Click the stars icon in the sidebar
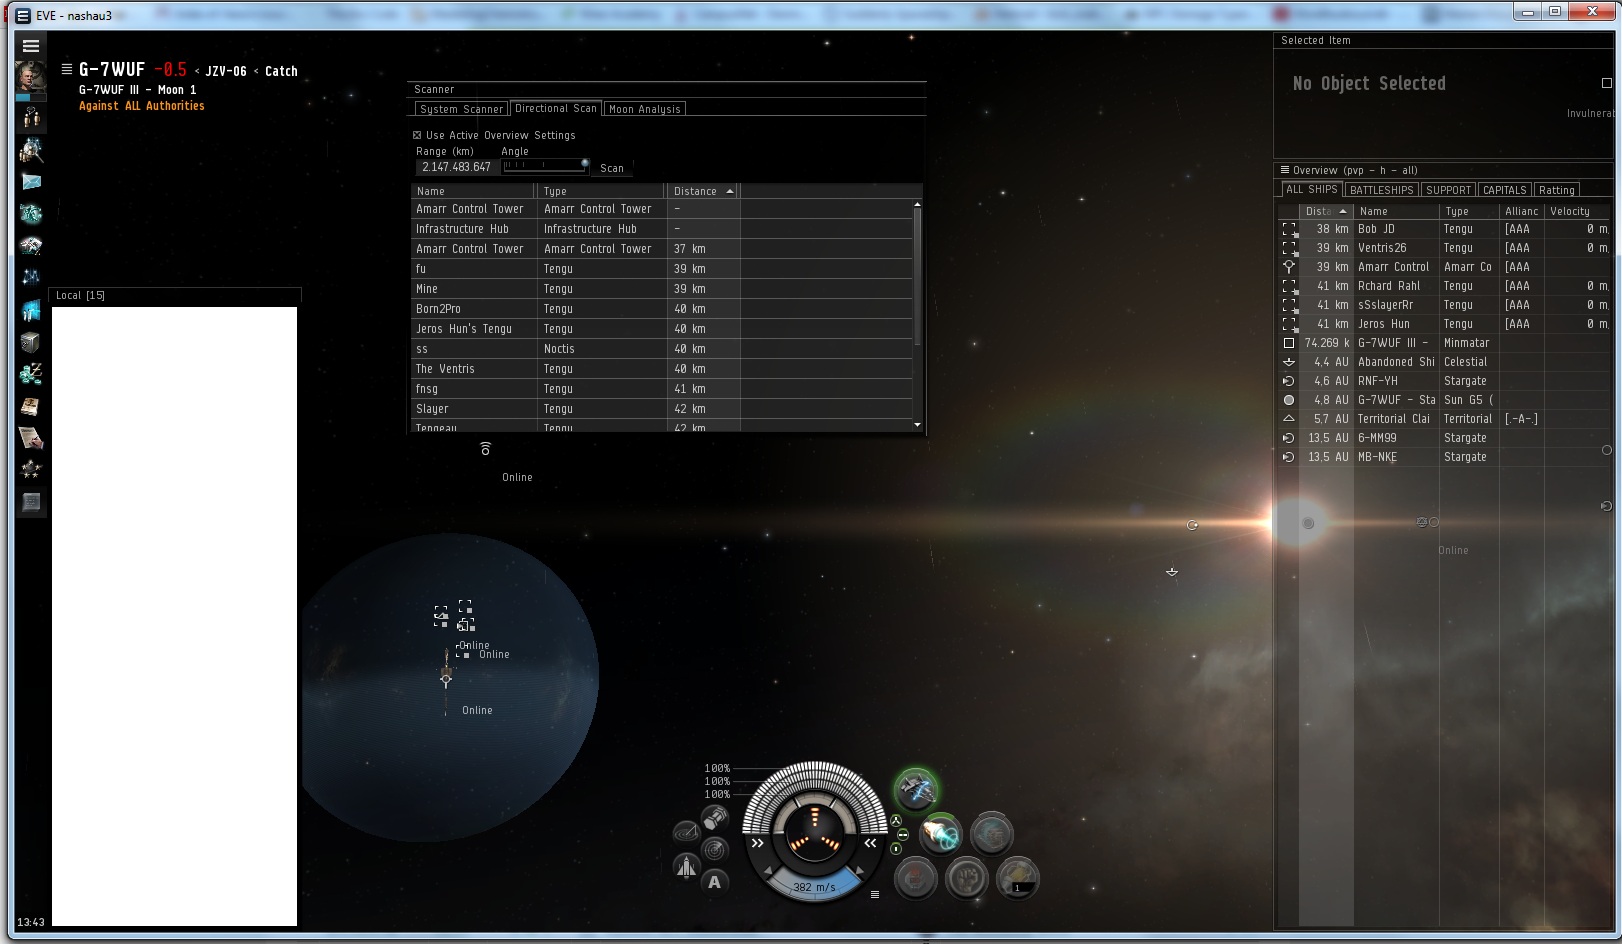The image size is (1622, 944). (x=31, y=470)
